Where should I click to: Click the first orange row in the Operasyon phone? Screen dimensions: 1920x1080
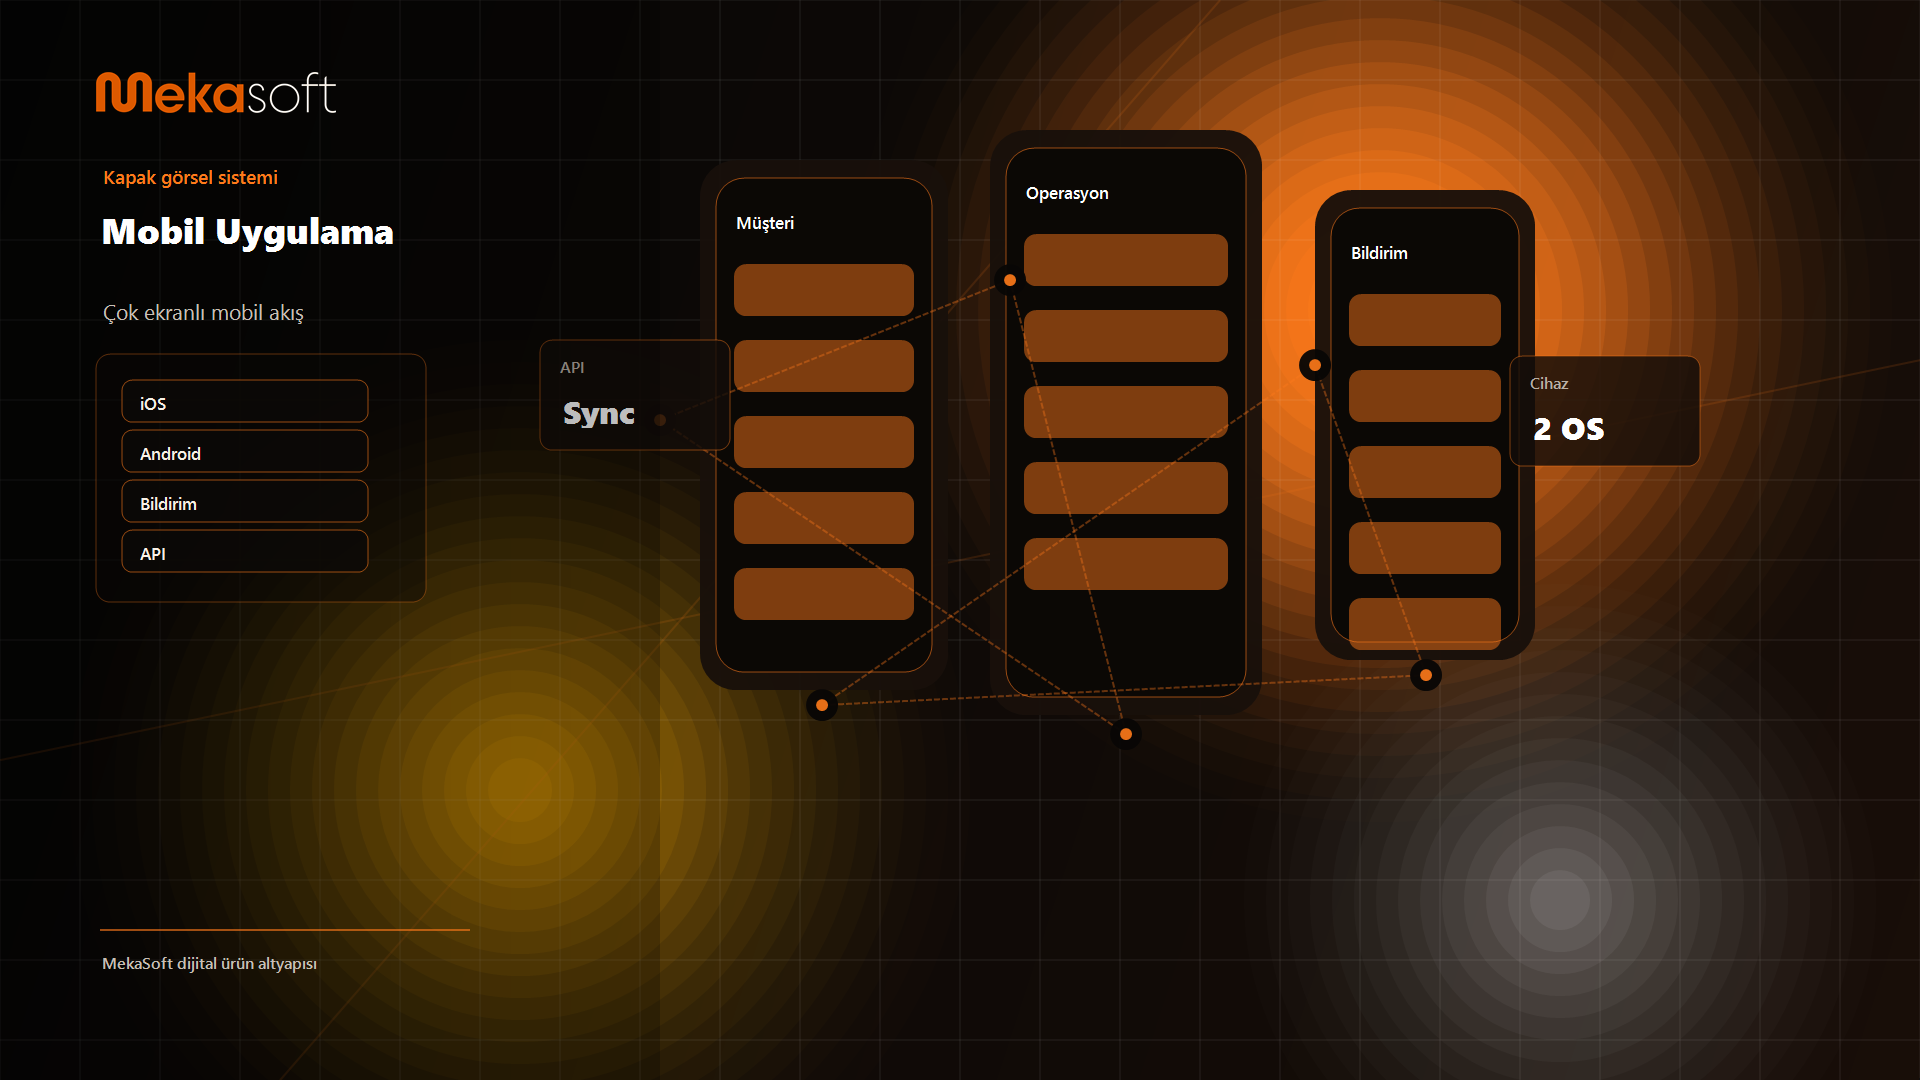[x=1126, y=260]
